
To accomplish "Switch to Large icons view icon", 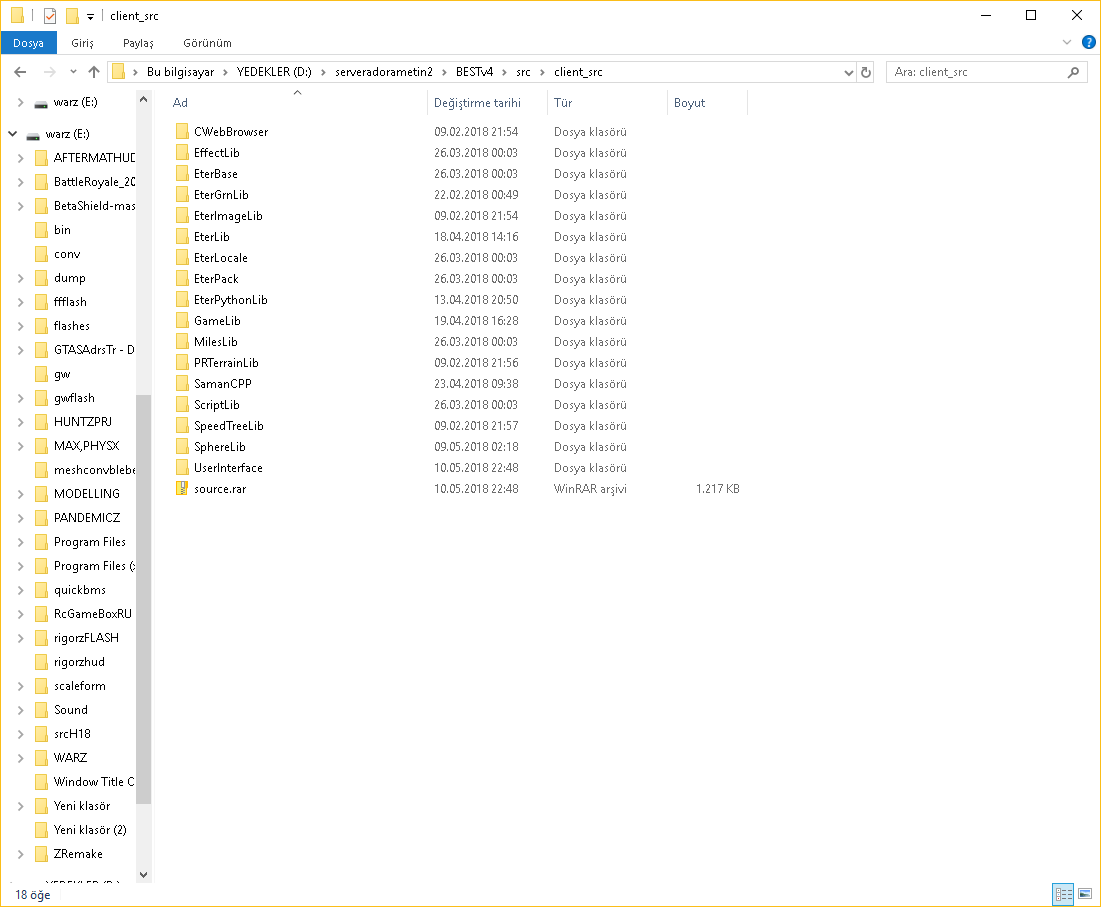I will coord(1085,894).
